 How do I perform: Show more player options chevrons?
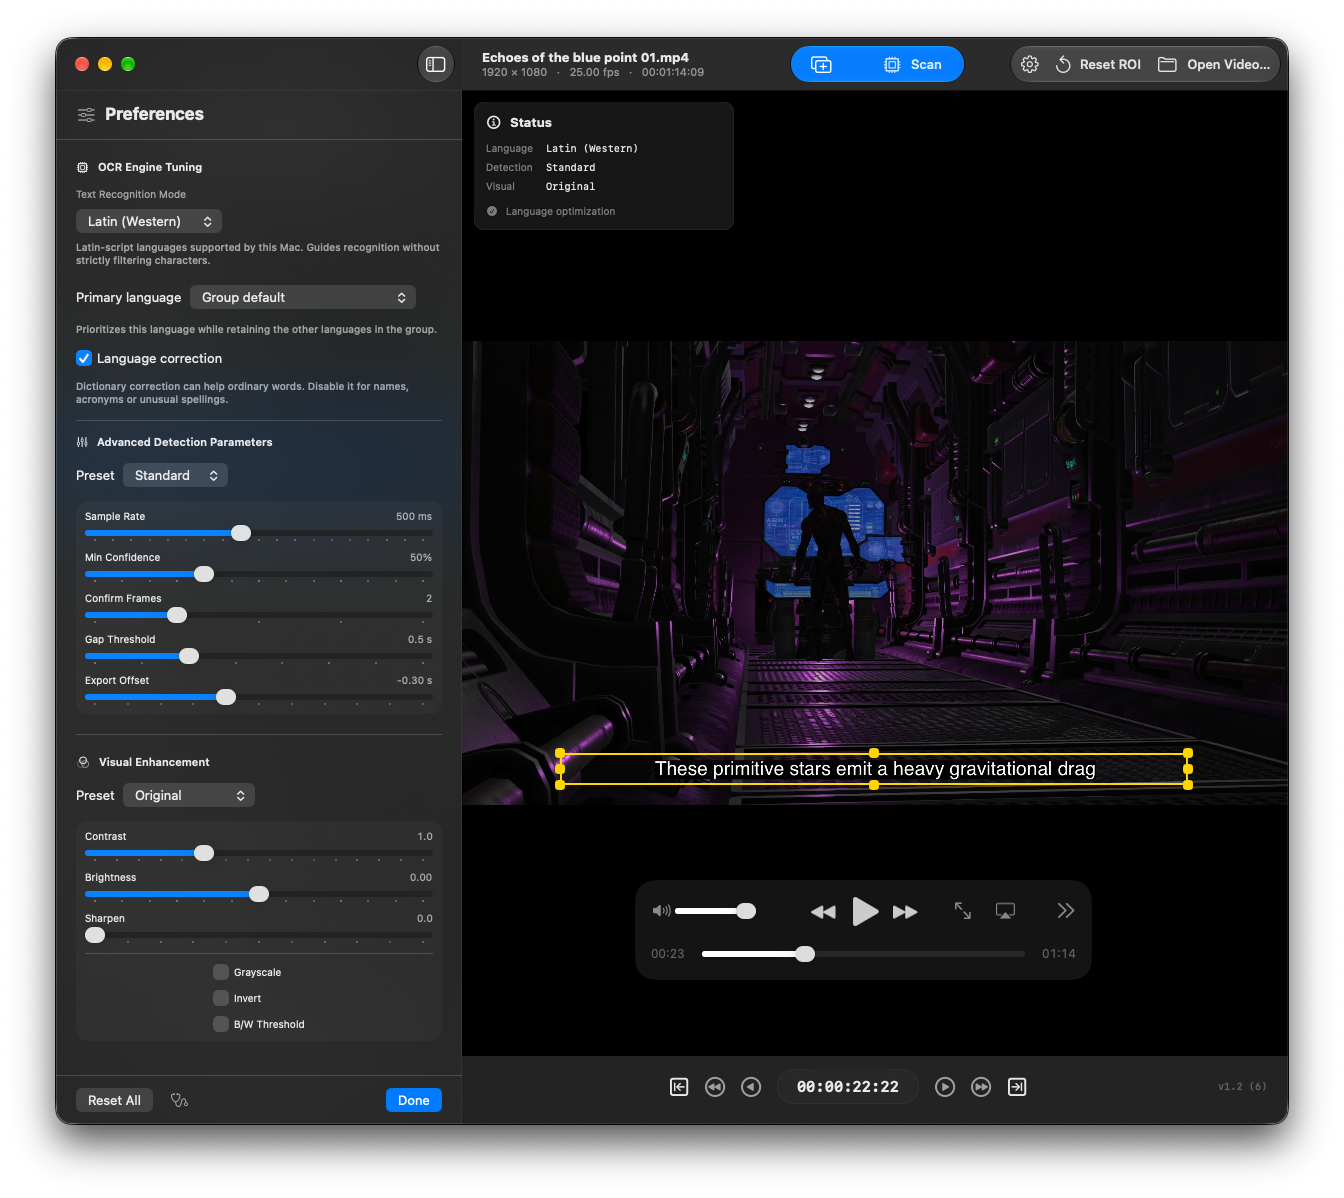tap(1066, 910)
